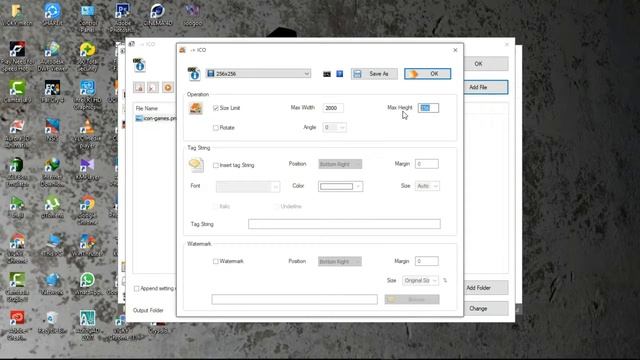
Task: Open the Tag String Position dropdown
Action: click(x=340, y=164)
